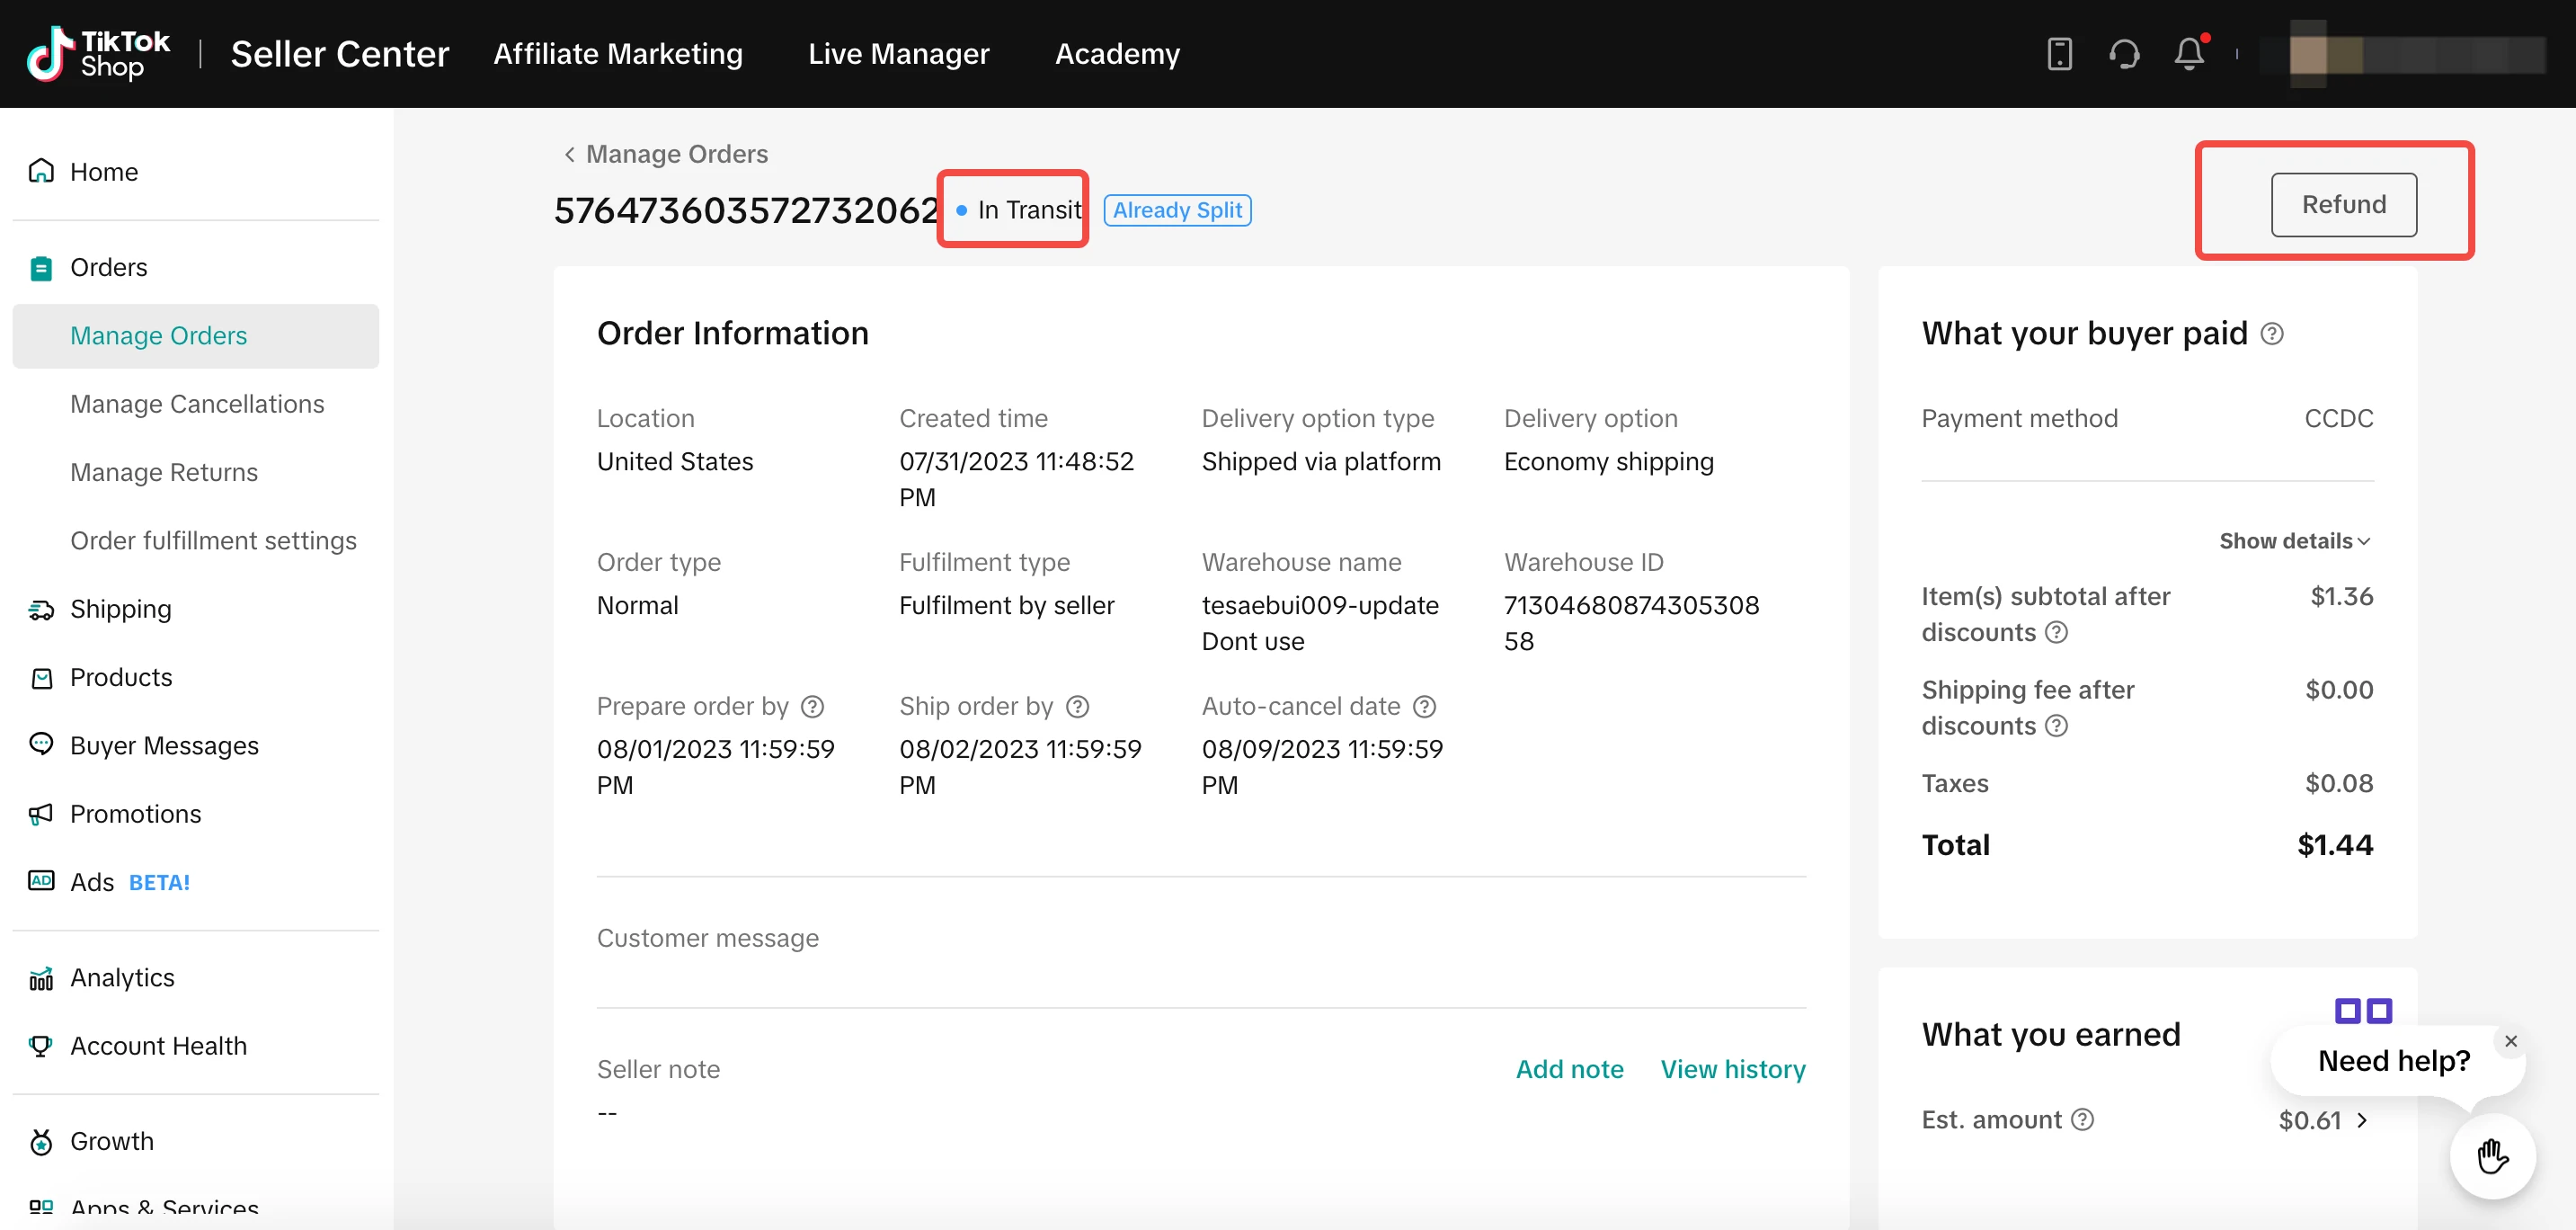Open Live Manager in top navigation
Screen dimensions: 2576x1230
898,54
